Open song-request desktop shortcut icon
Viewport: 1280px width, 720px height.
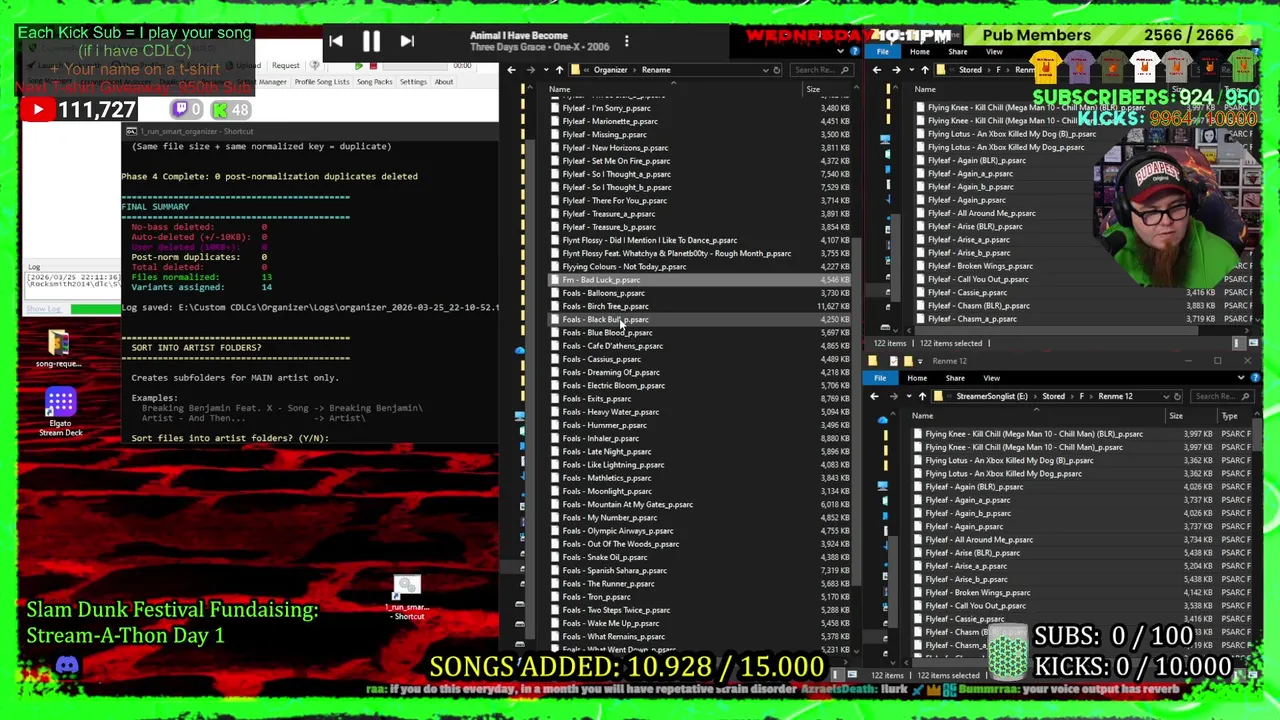59,348
